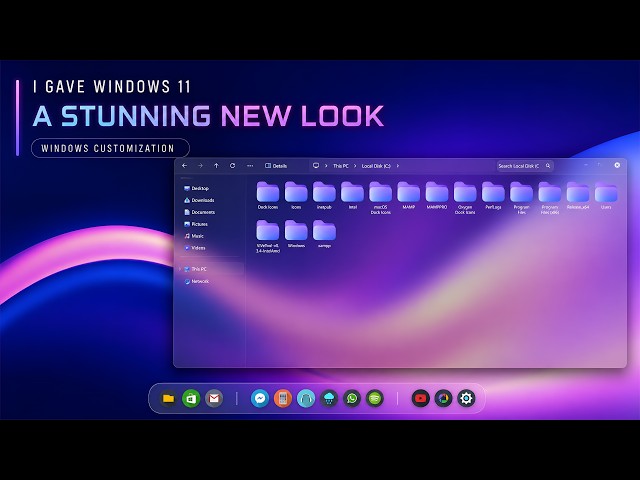The height and width of the screenshot is (480, 640).
Task: Open Messenger from the dock
Action: click(260, 398)
